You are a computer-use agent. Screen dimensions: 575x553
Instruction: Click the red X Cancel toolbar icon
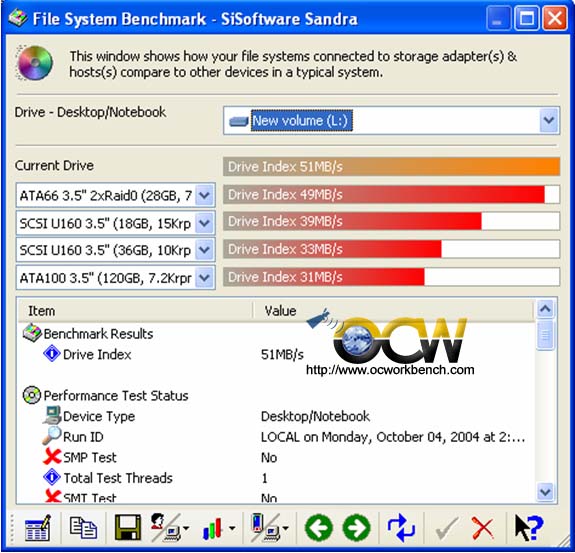point(483,528)
